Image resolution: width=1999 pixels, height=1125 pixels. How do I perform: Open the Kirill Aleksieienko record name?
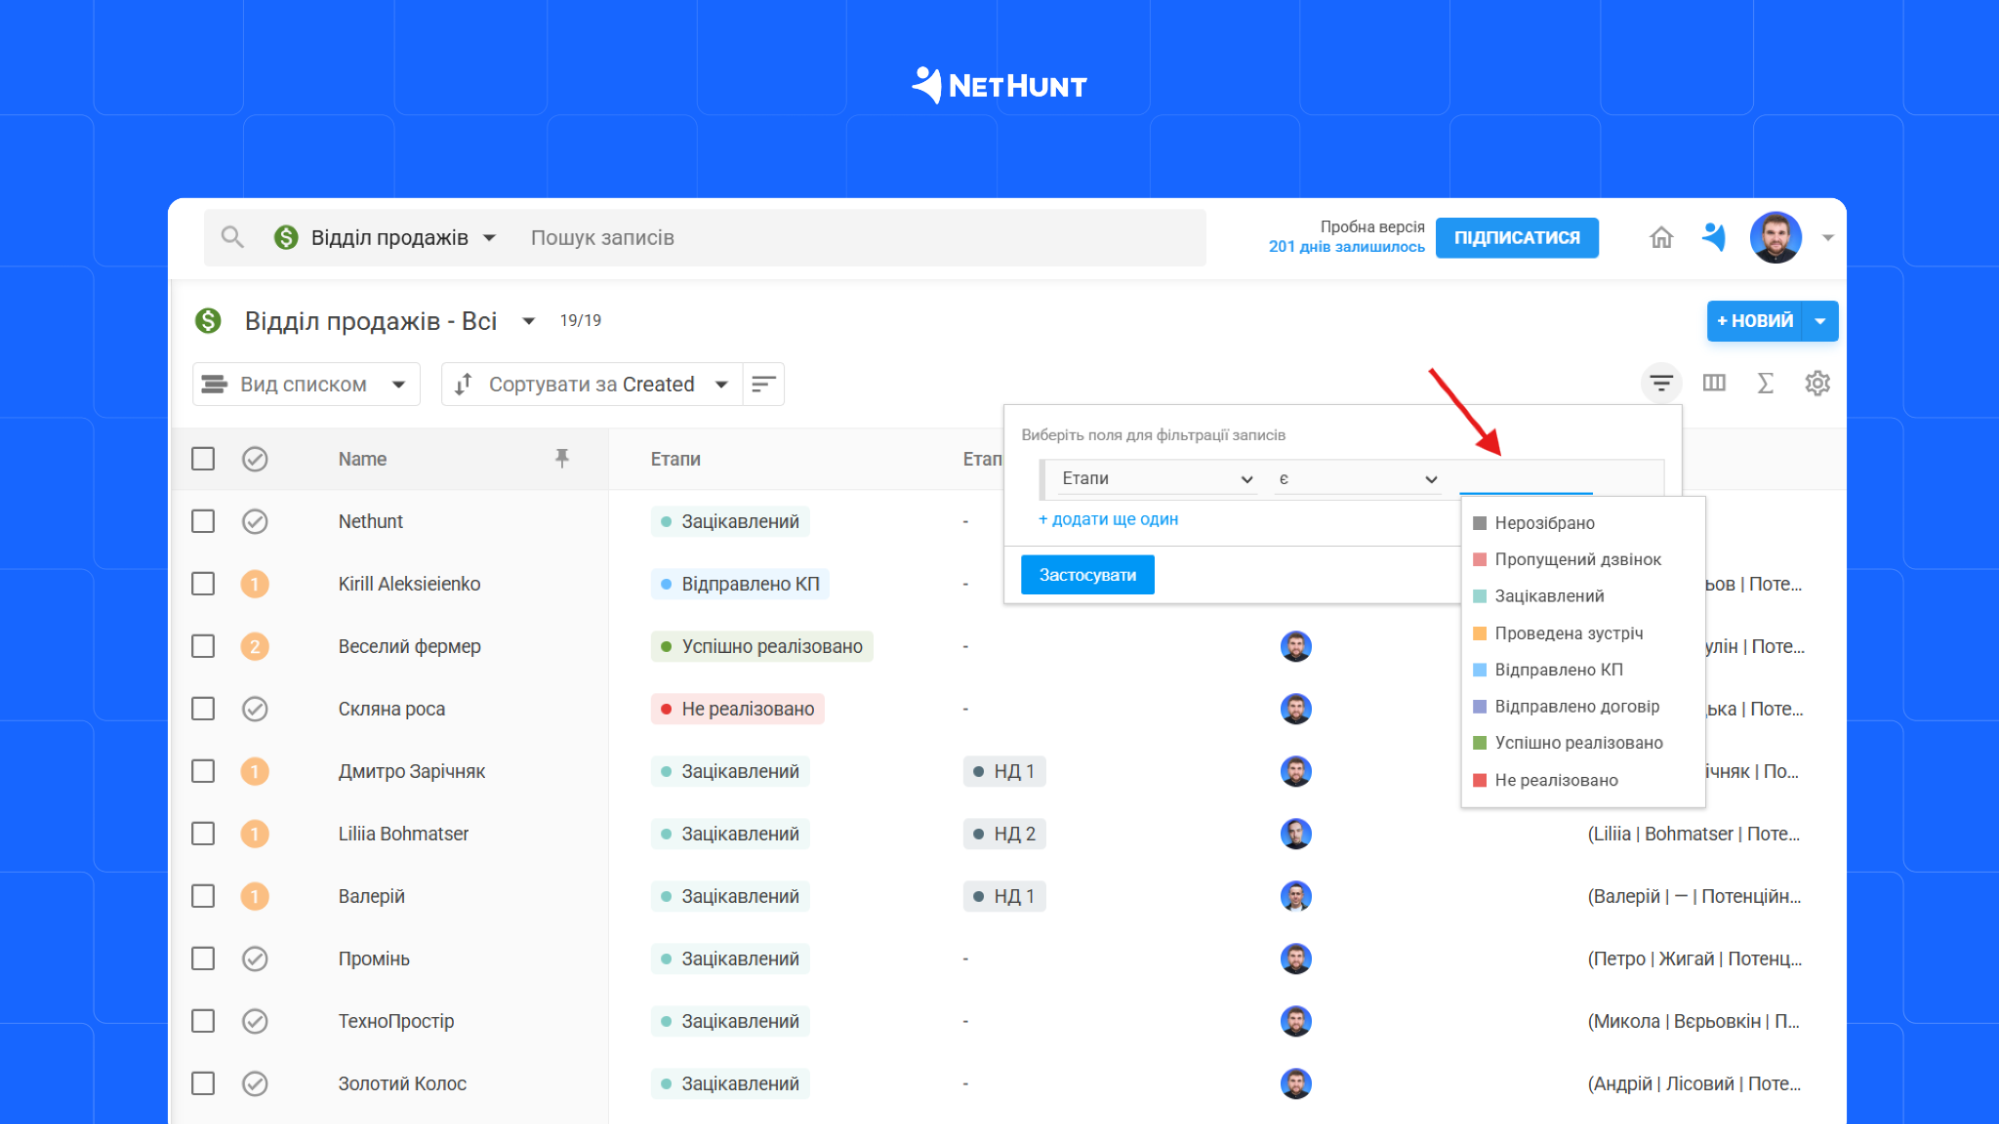pyautogui.click(x=409, y=584)
